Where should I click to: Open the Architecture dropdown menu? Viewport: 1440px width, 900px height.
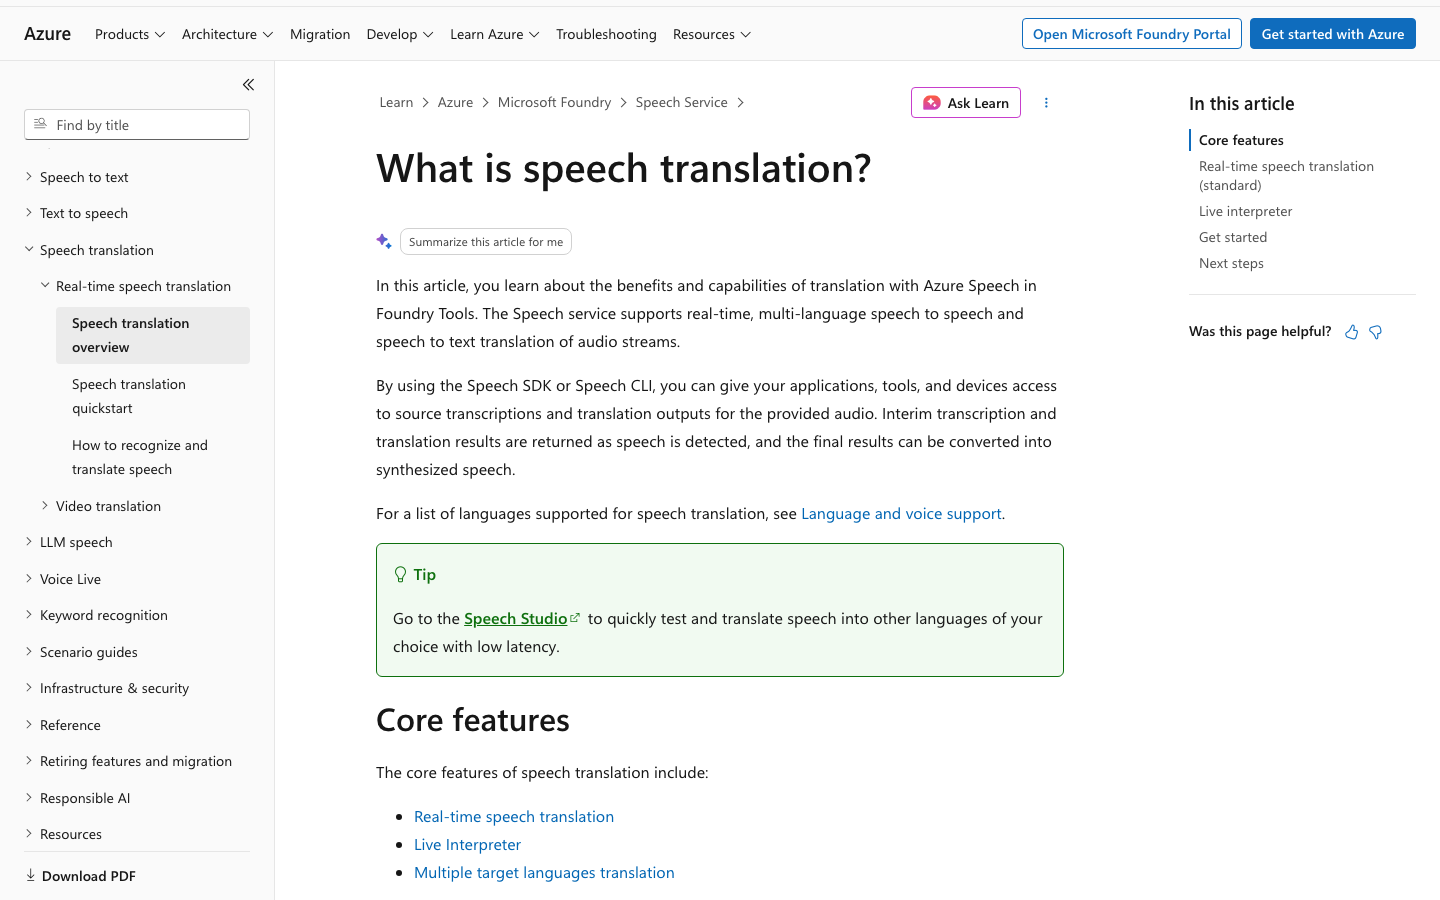coord(228,34)
